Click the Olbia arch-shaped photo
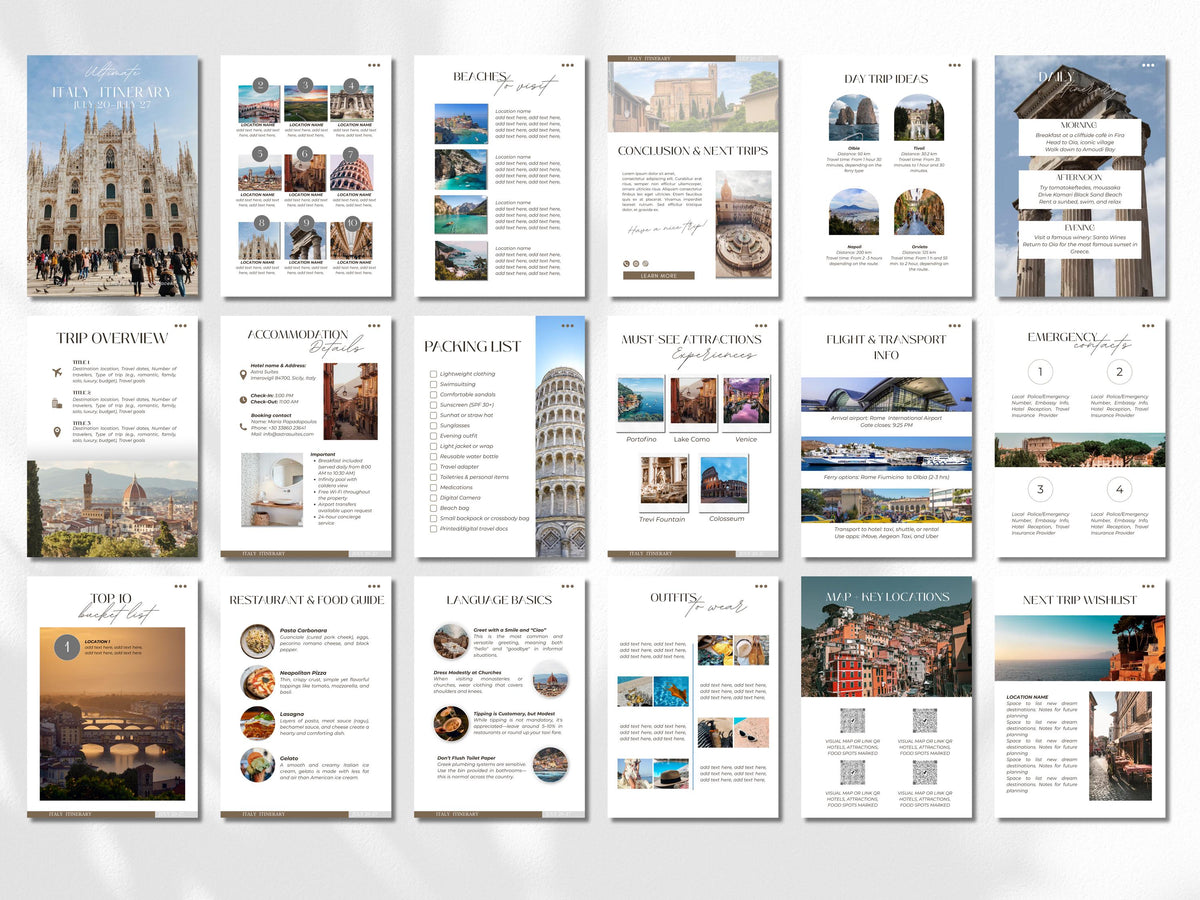The width and height of the screenshot is (1200, 900). (x=854, y=118)
